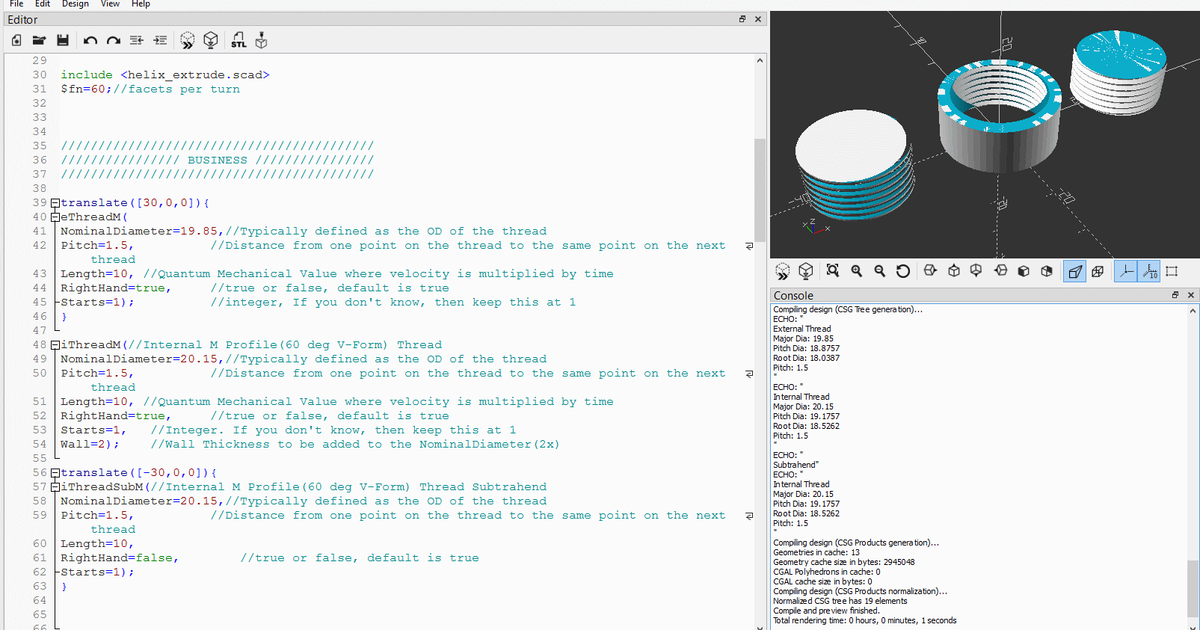Zoom in on the 3D view
Screen dimensions: 1200x630
click(x=857, y=270)
